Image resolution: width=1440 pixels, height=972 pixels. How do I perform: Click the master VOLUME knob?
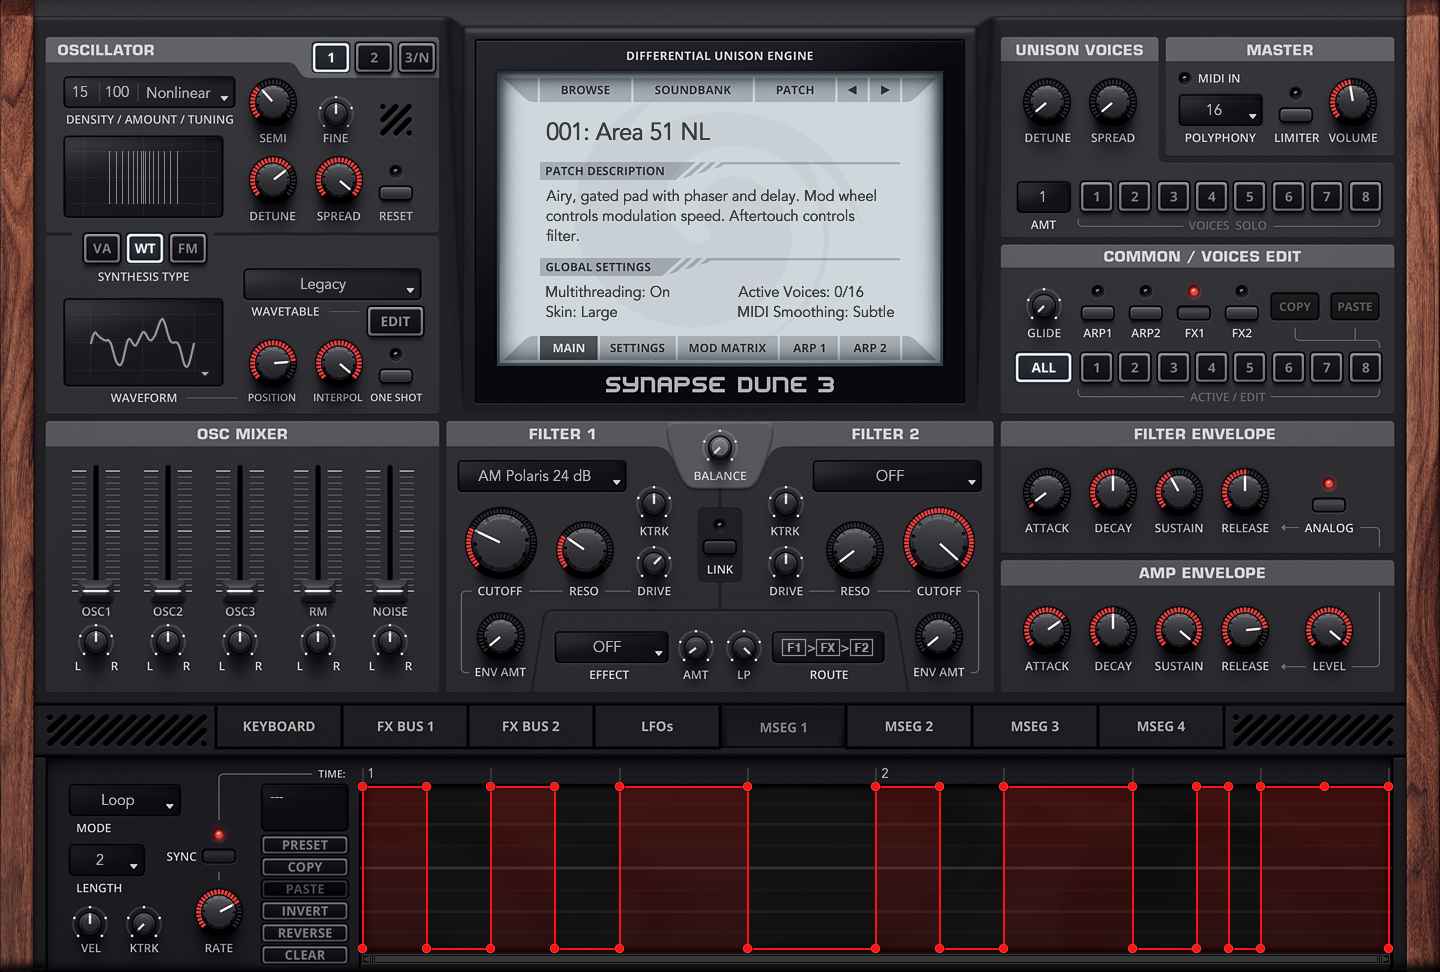[x=1352, y=102]
